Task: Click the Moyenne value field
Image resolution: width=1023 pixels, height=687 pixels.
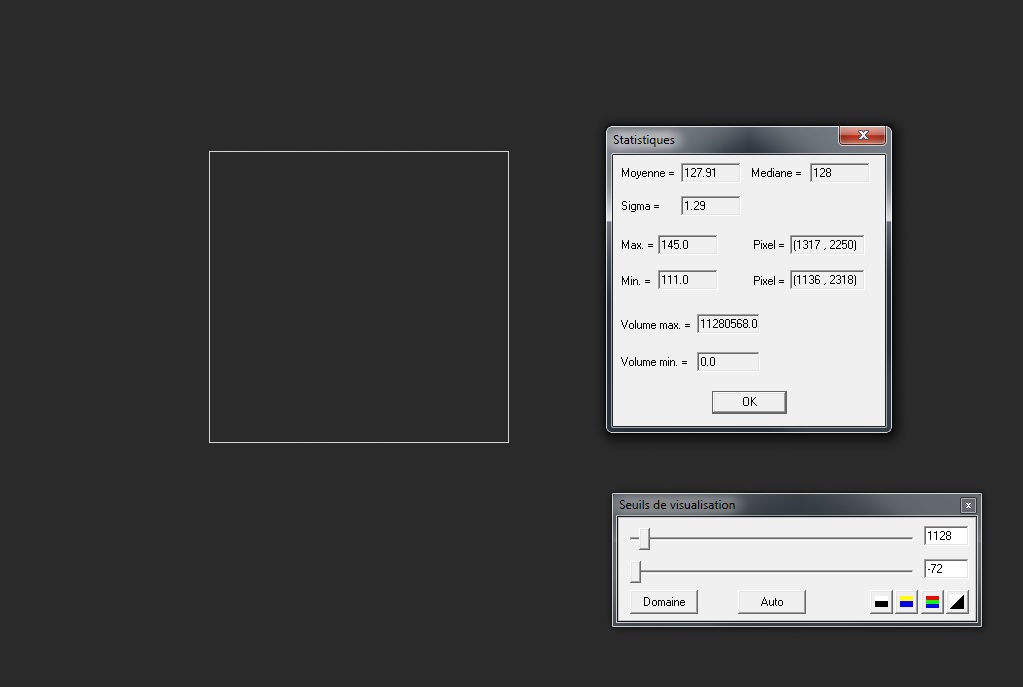Action: coord(710,173)
